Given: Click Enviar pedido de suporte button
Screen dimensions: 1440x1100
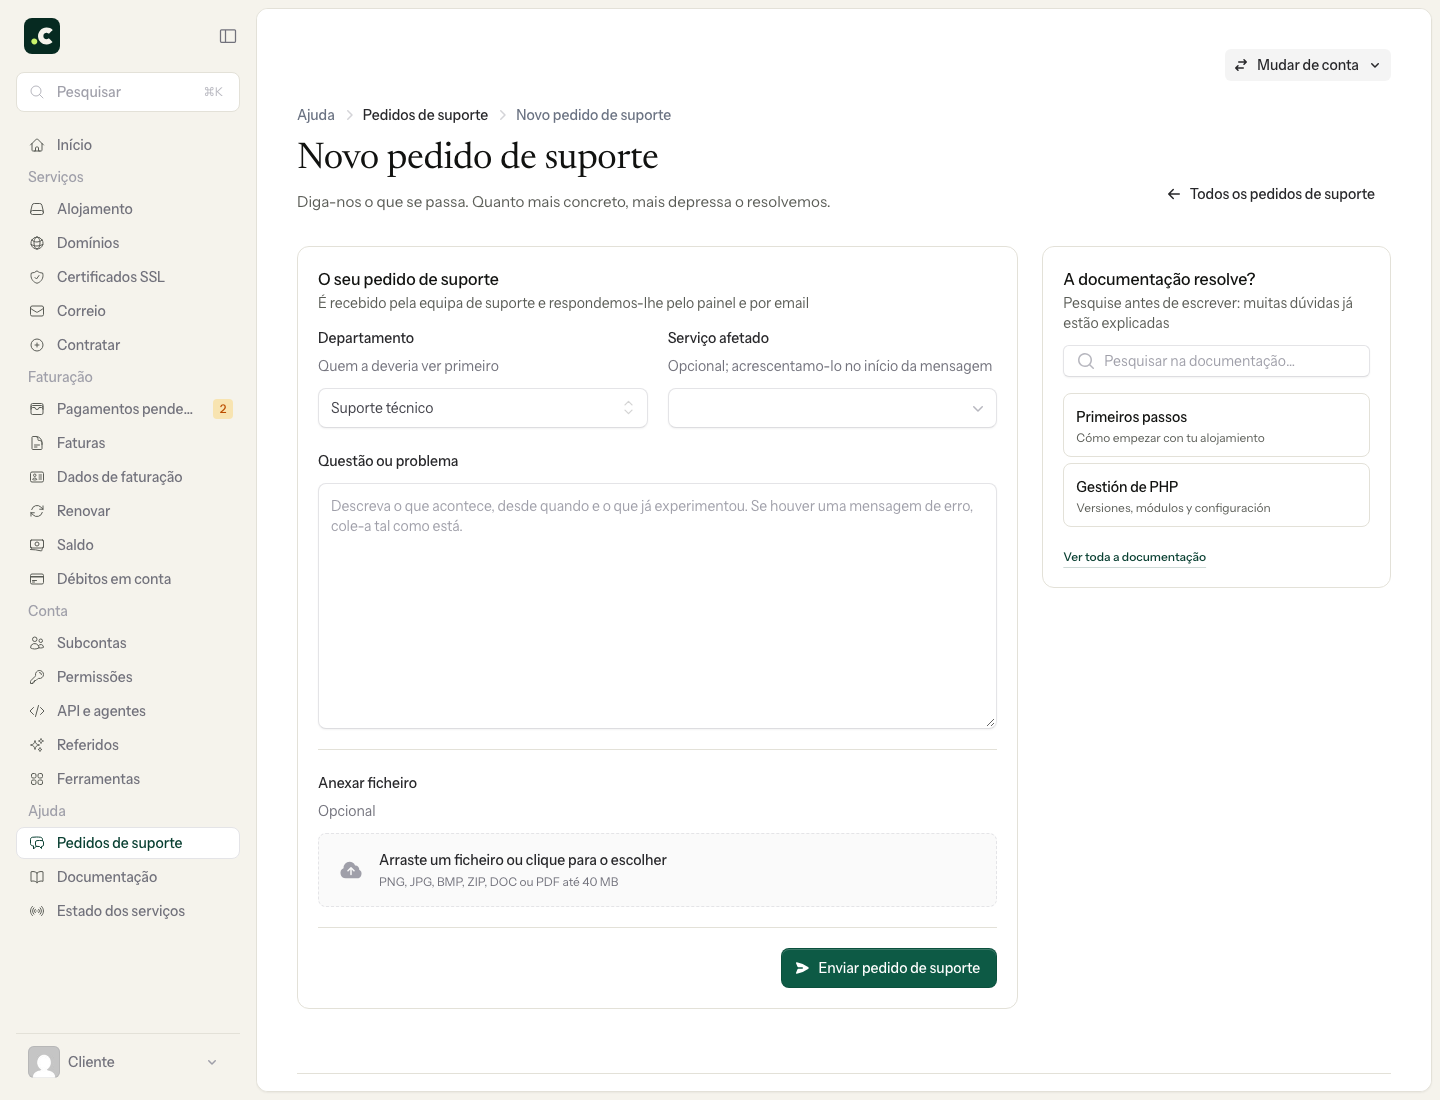Looking at the screenshot, I should click(x=889, y=968).
